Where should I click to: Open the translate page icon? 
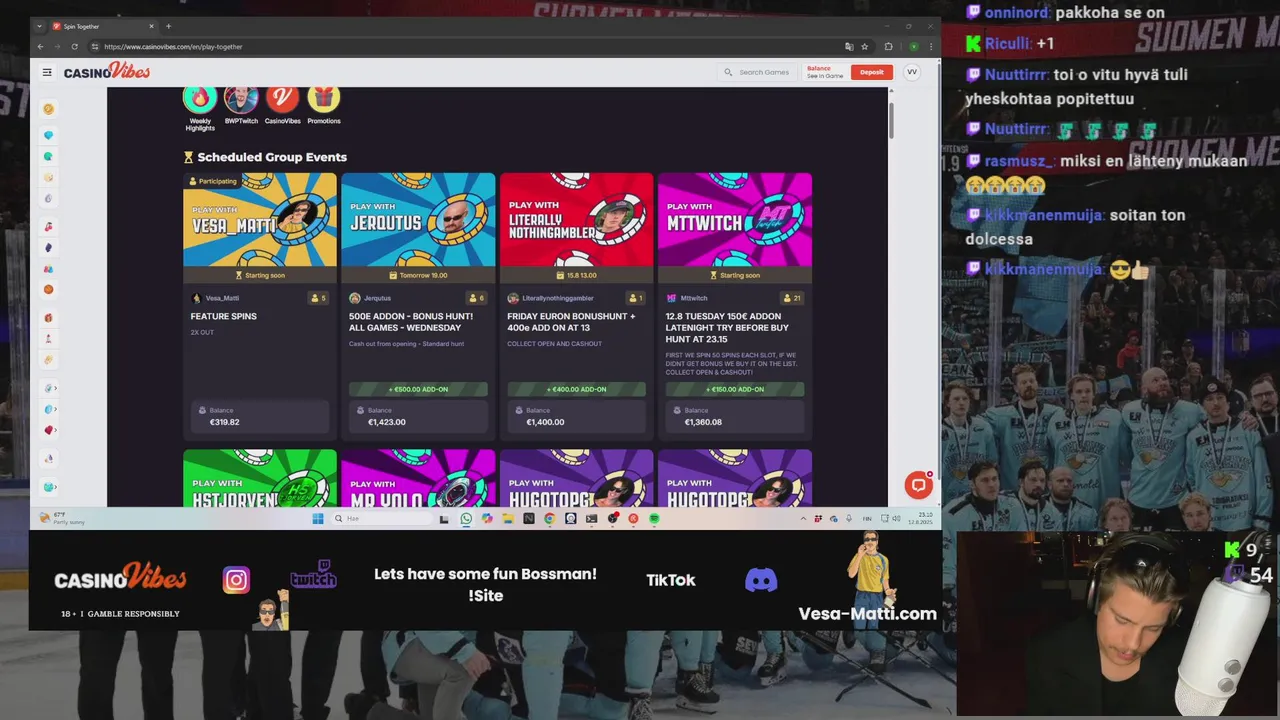point(849,47)
